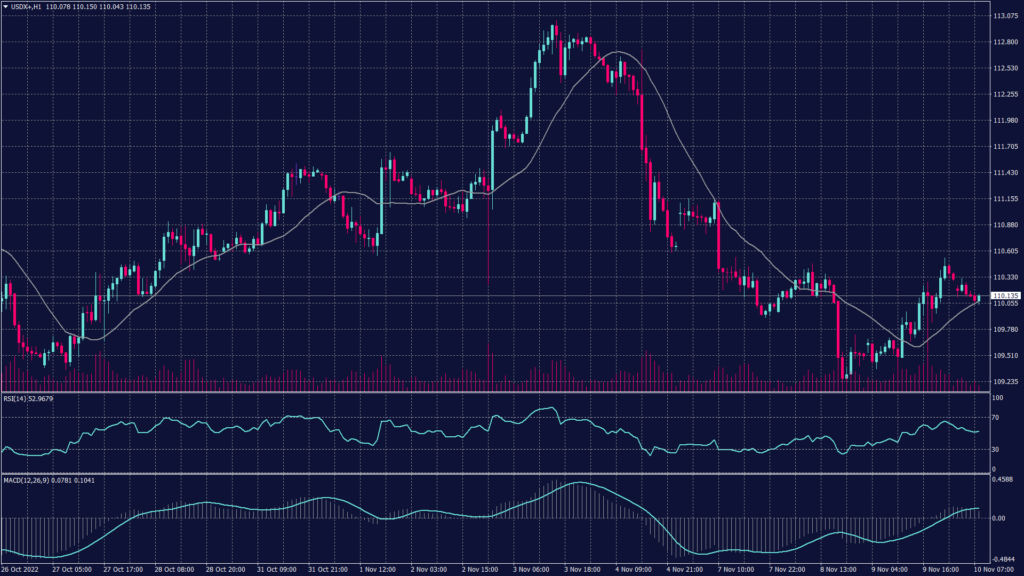Click the MACD 0.00 zero level label

pos(999,519)
